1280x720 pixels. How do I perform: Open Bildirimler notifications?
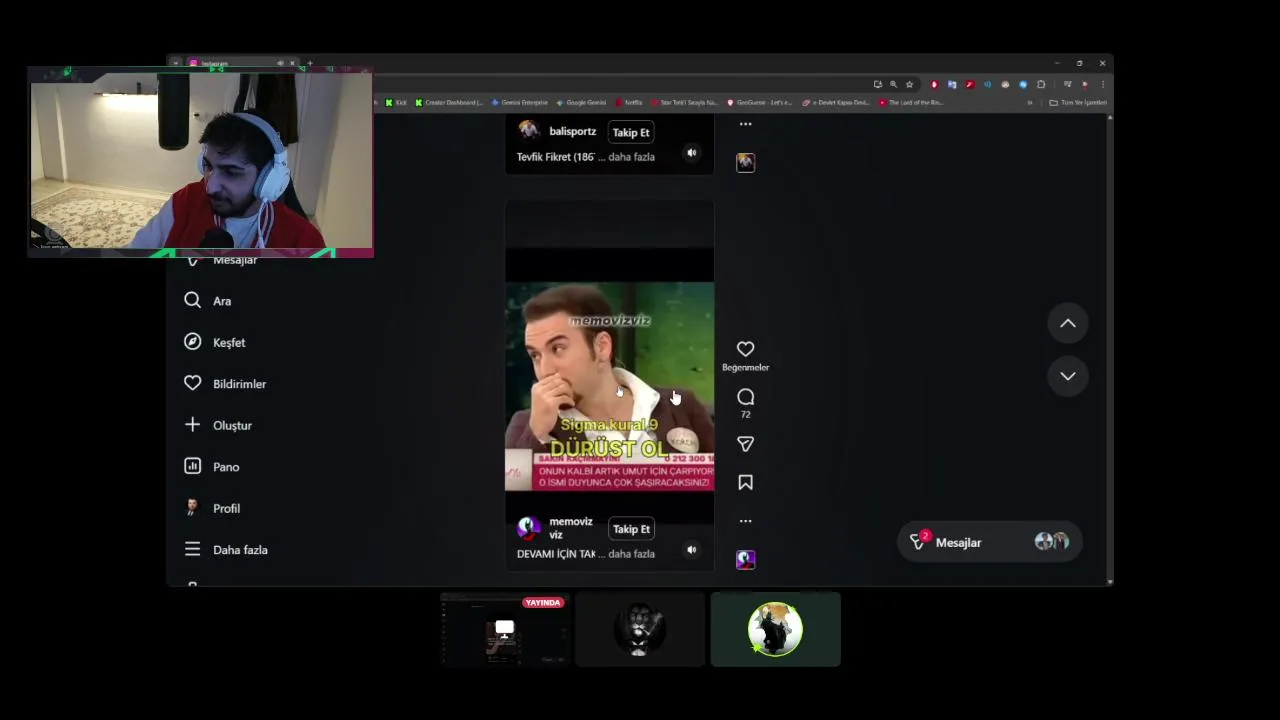pos(225,384)
